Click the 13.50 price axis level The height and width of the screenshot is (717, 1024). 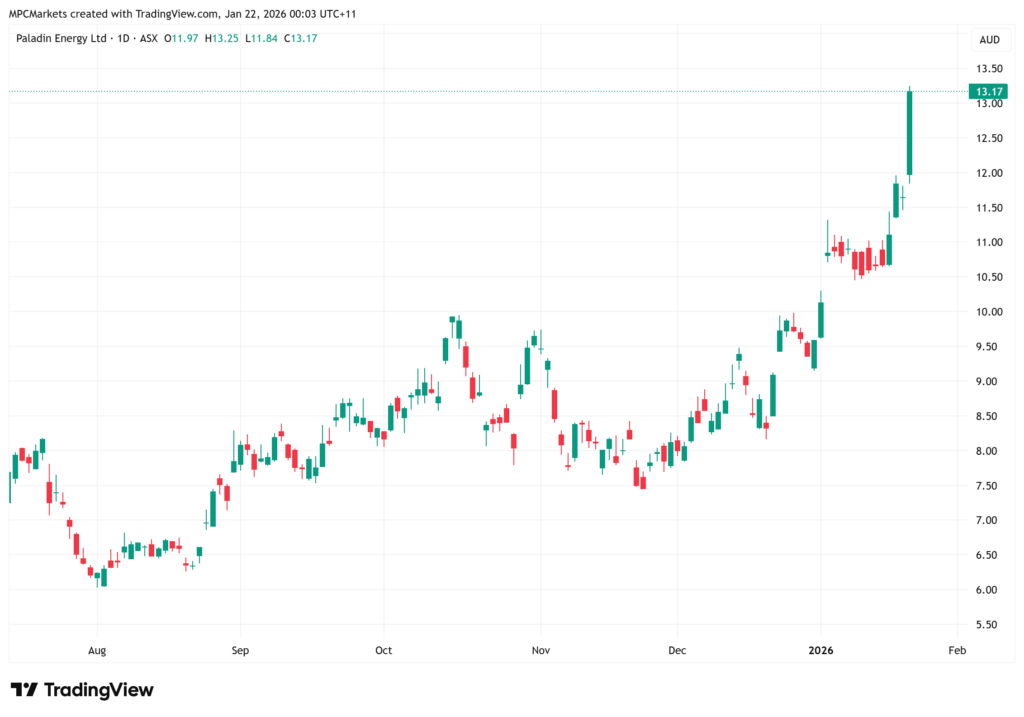pos(989,69)
